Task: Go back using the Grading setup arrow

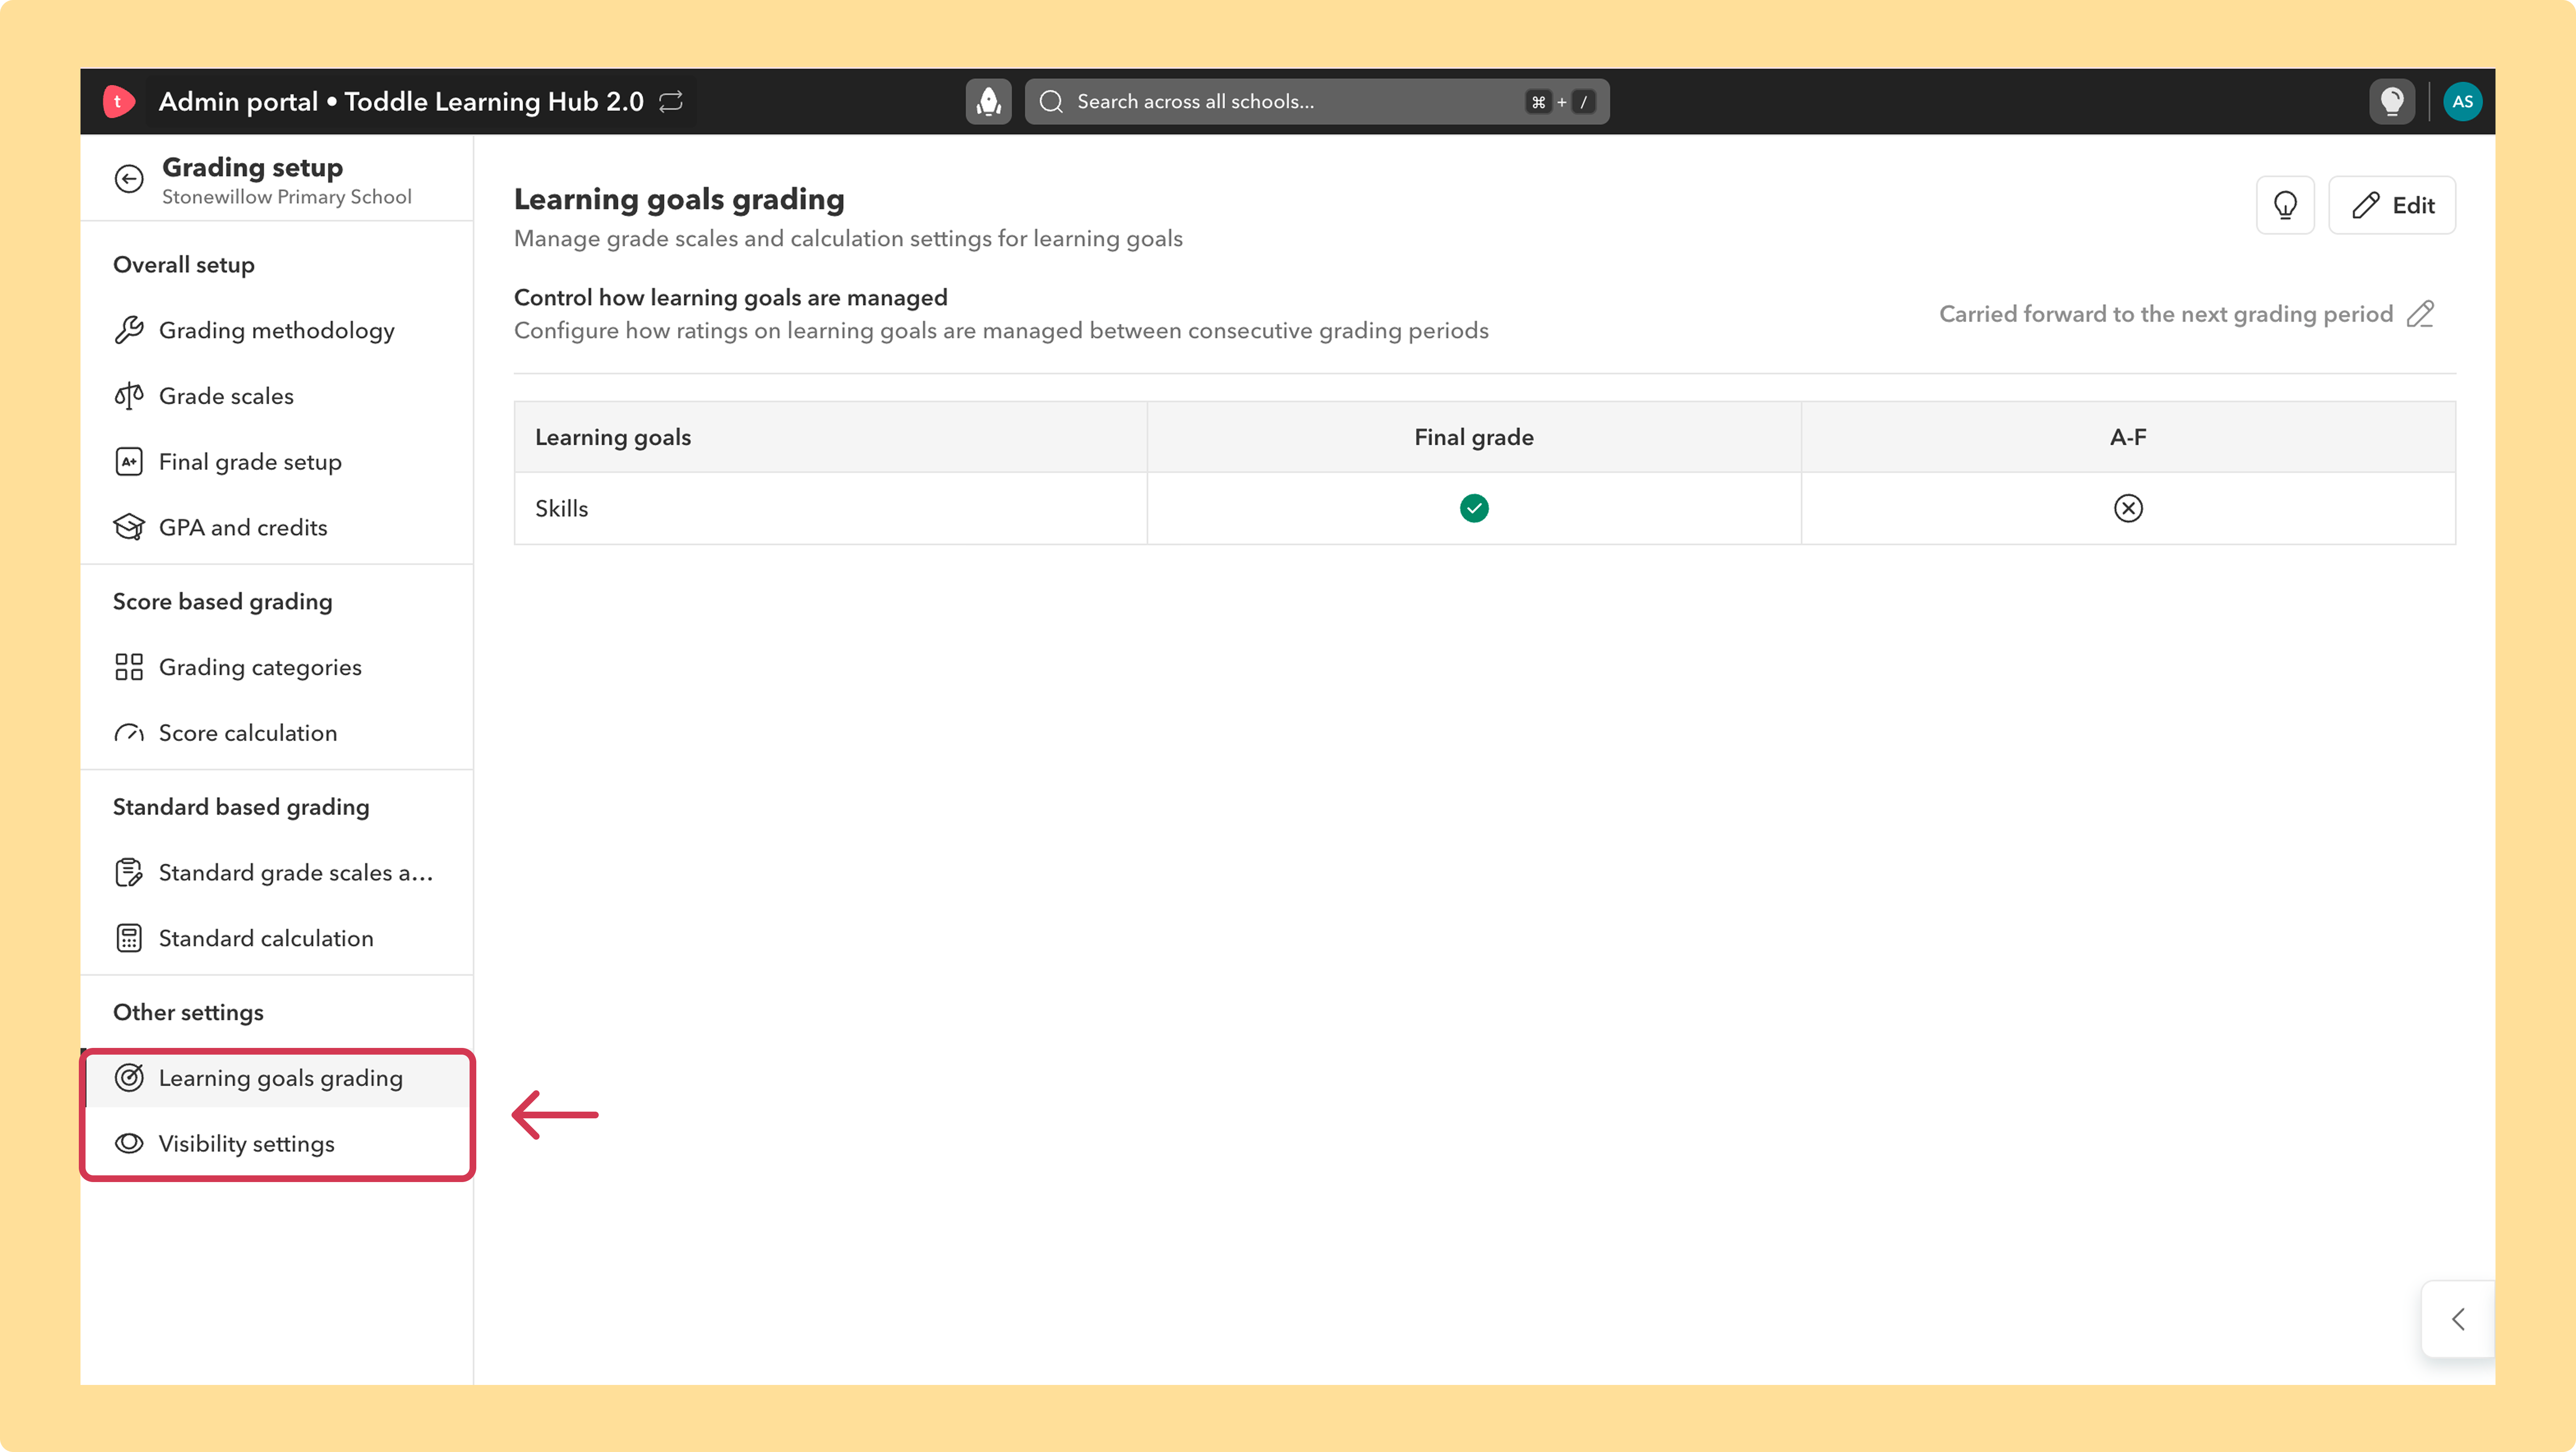Action: [x=129, y=179]
